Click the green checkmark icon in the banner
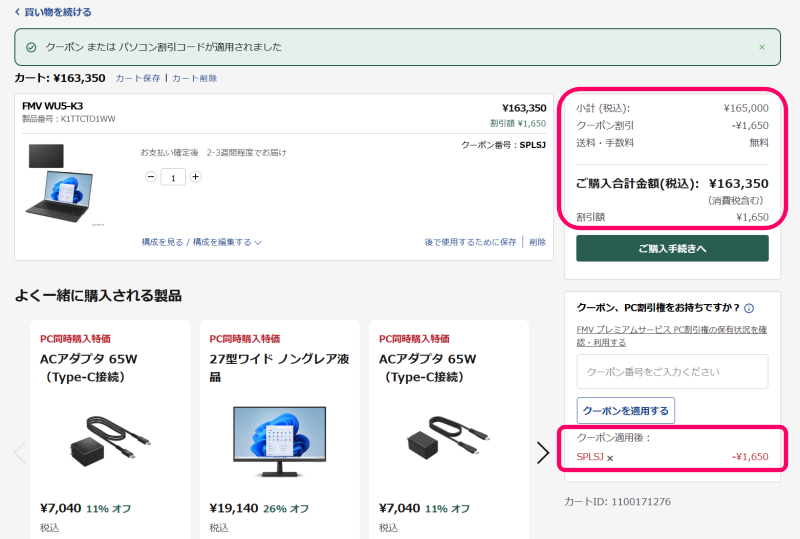Viewport: 800px width, 539px height. (x=31, y=47)
